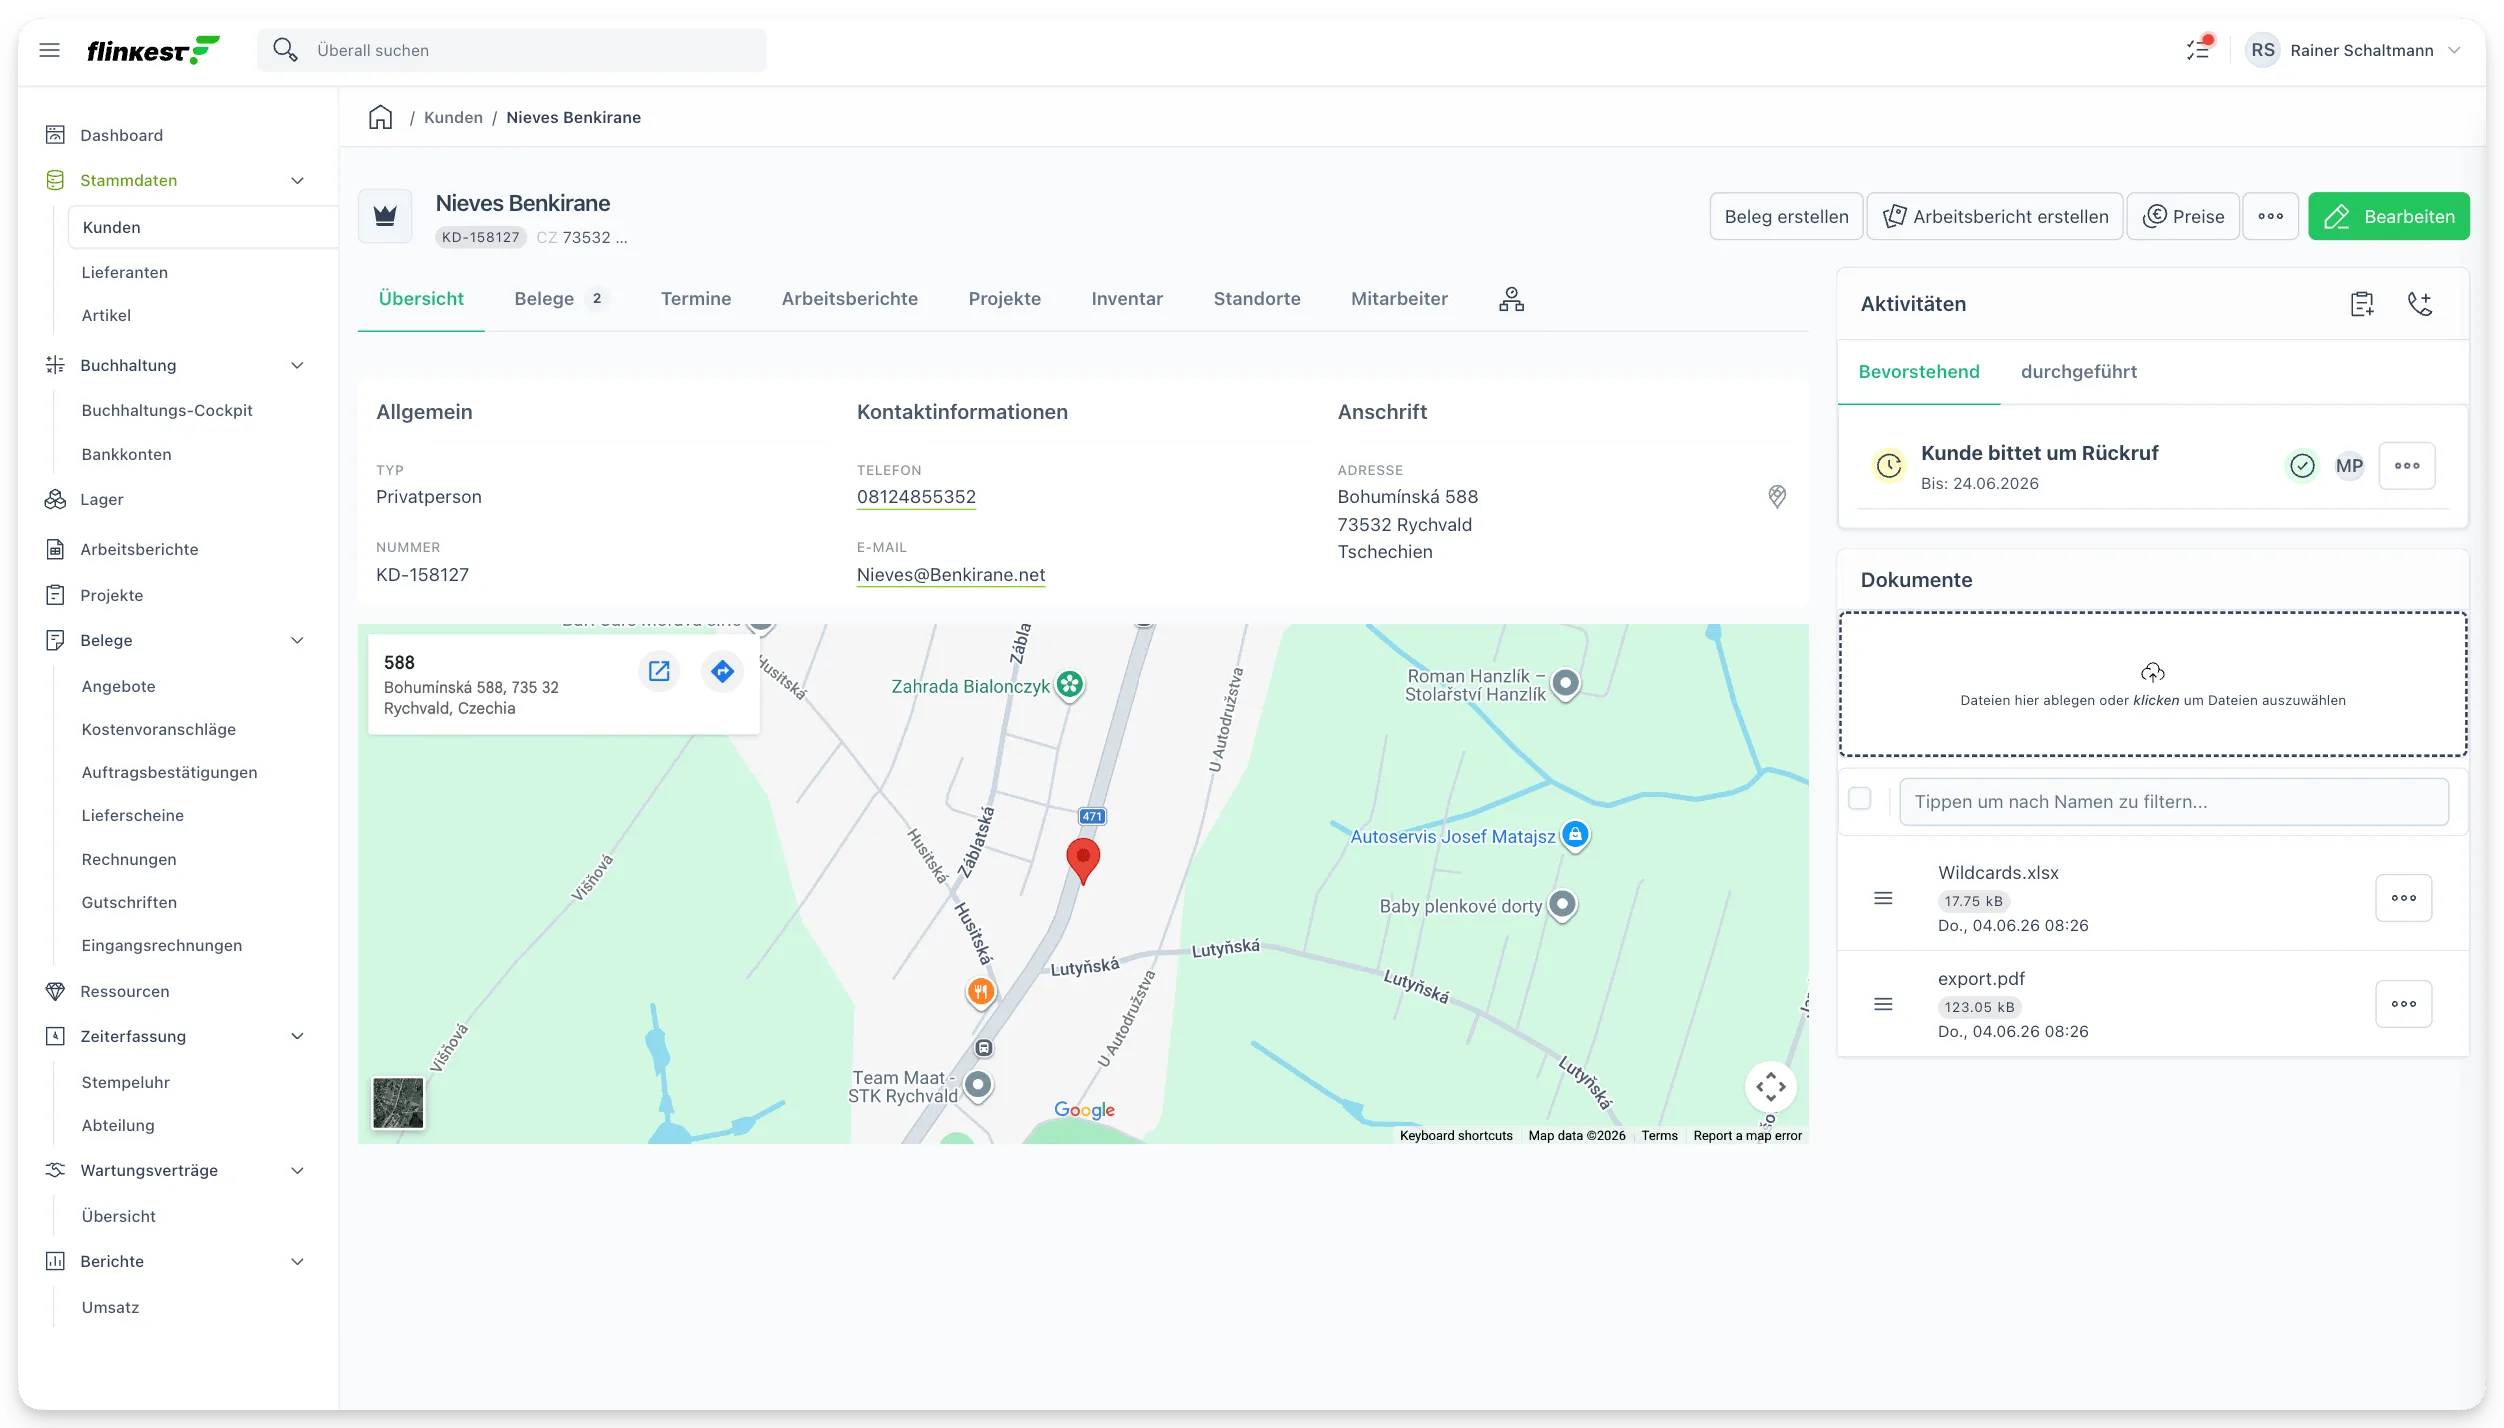Screen dimensions: 2504x1428
Task: Toggle map camera controls button
Action: 1771,1087
